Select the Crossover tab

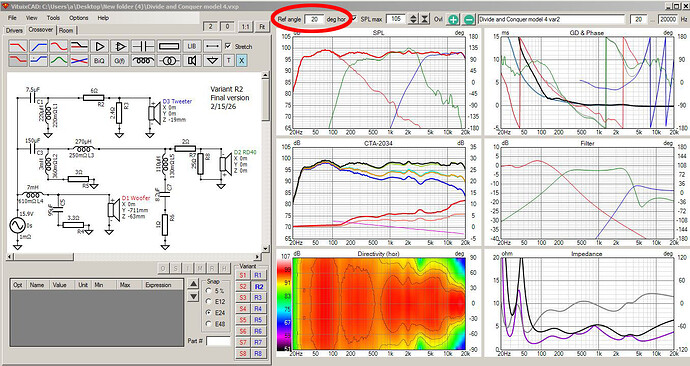pyautogui.click(x=41, y=29)
